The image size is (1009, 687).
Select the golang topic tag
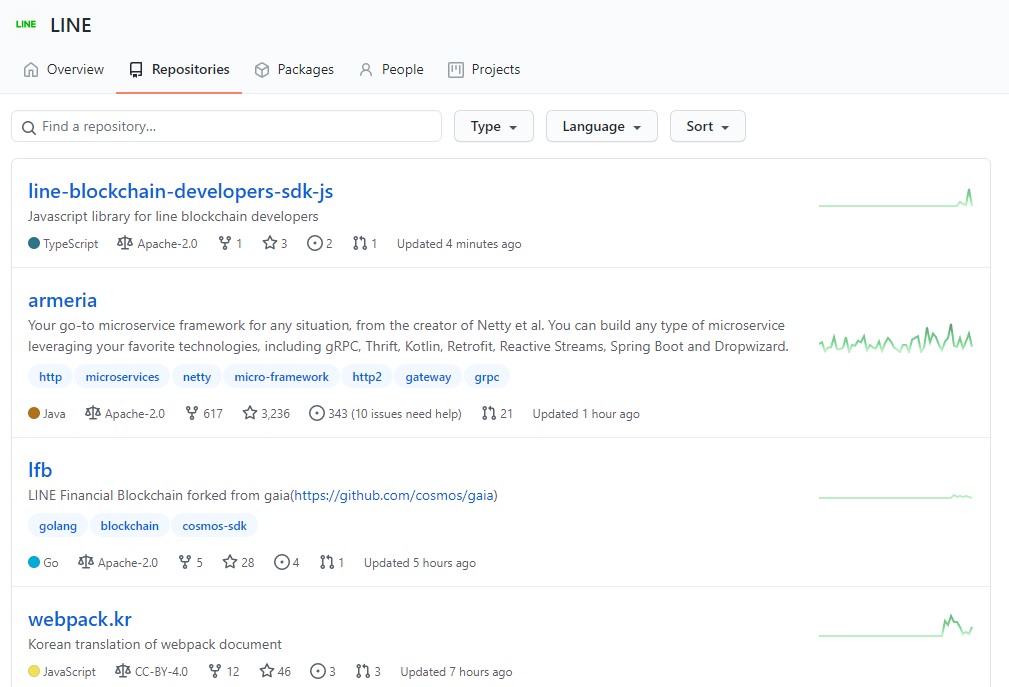(58, 526)
